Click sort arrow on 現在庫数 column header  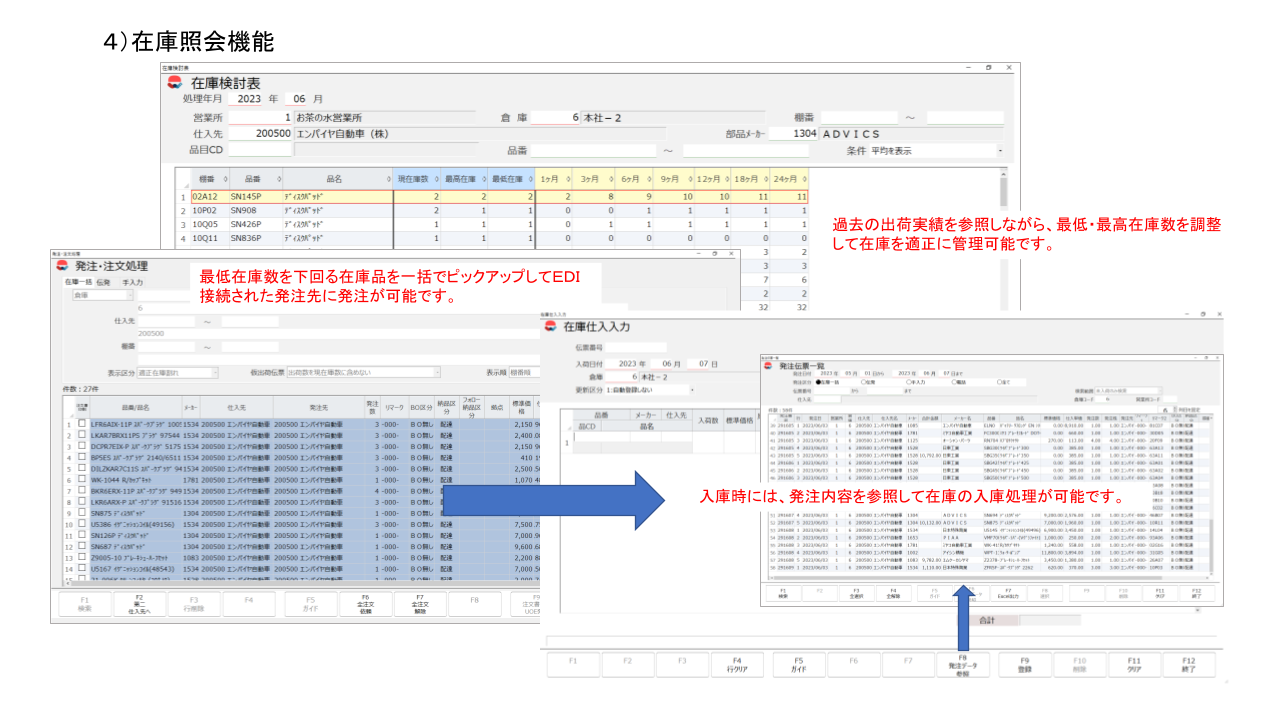[x=438, y=179]
